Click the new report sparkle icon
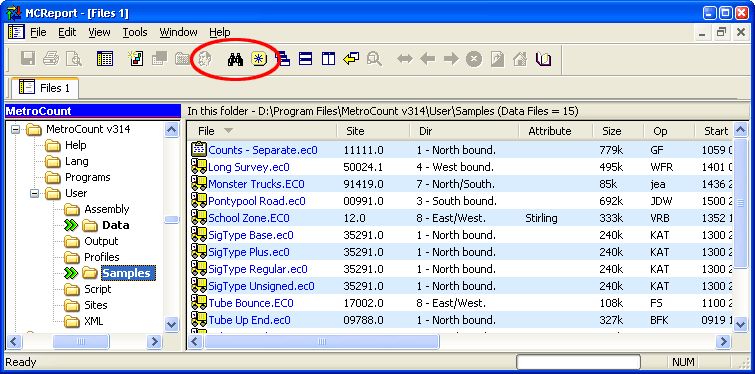 click(x=135, y=59)
